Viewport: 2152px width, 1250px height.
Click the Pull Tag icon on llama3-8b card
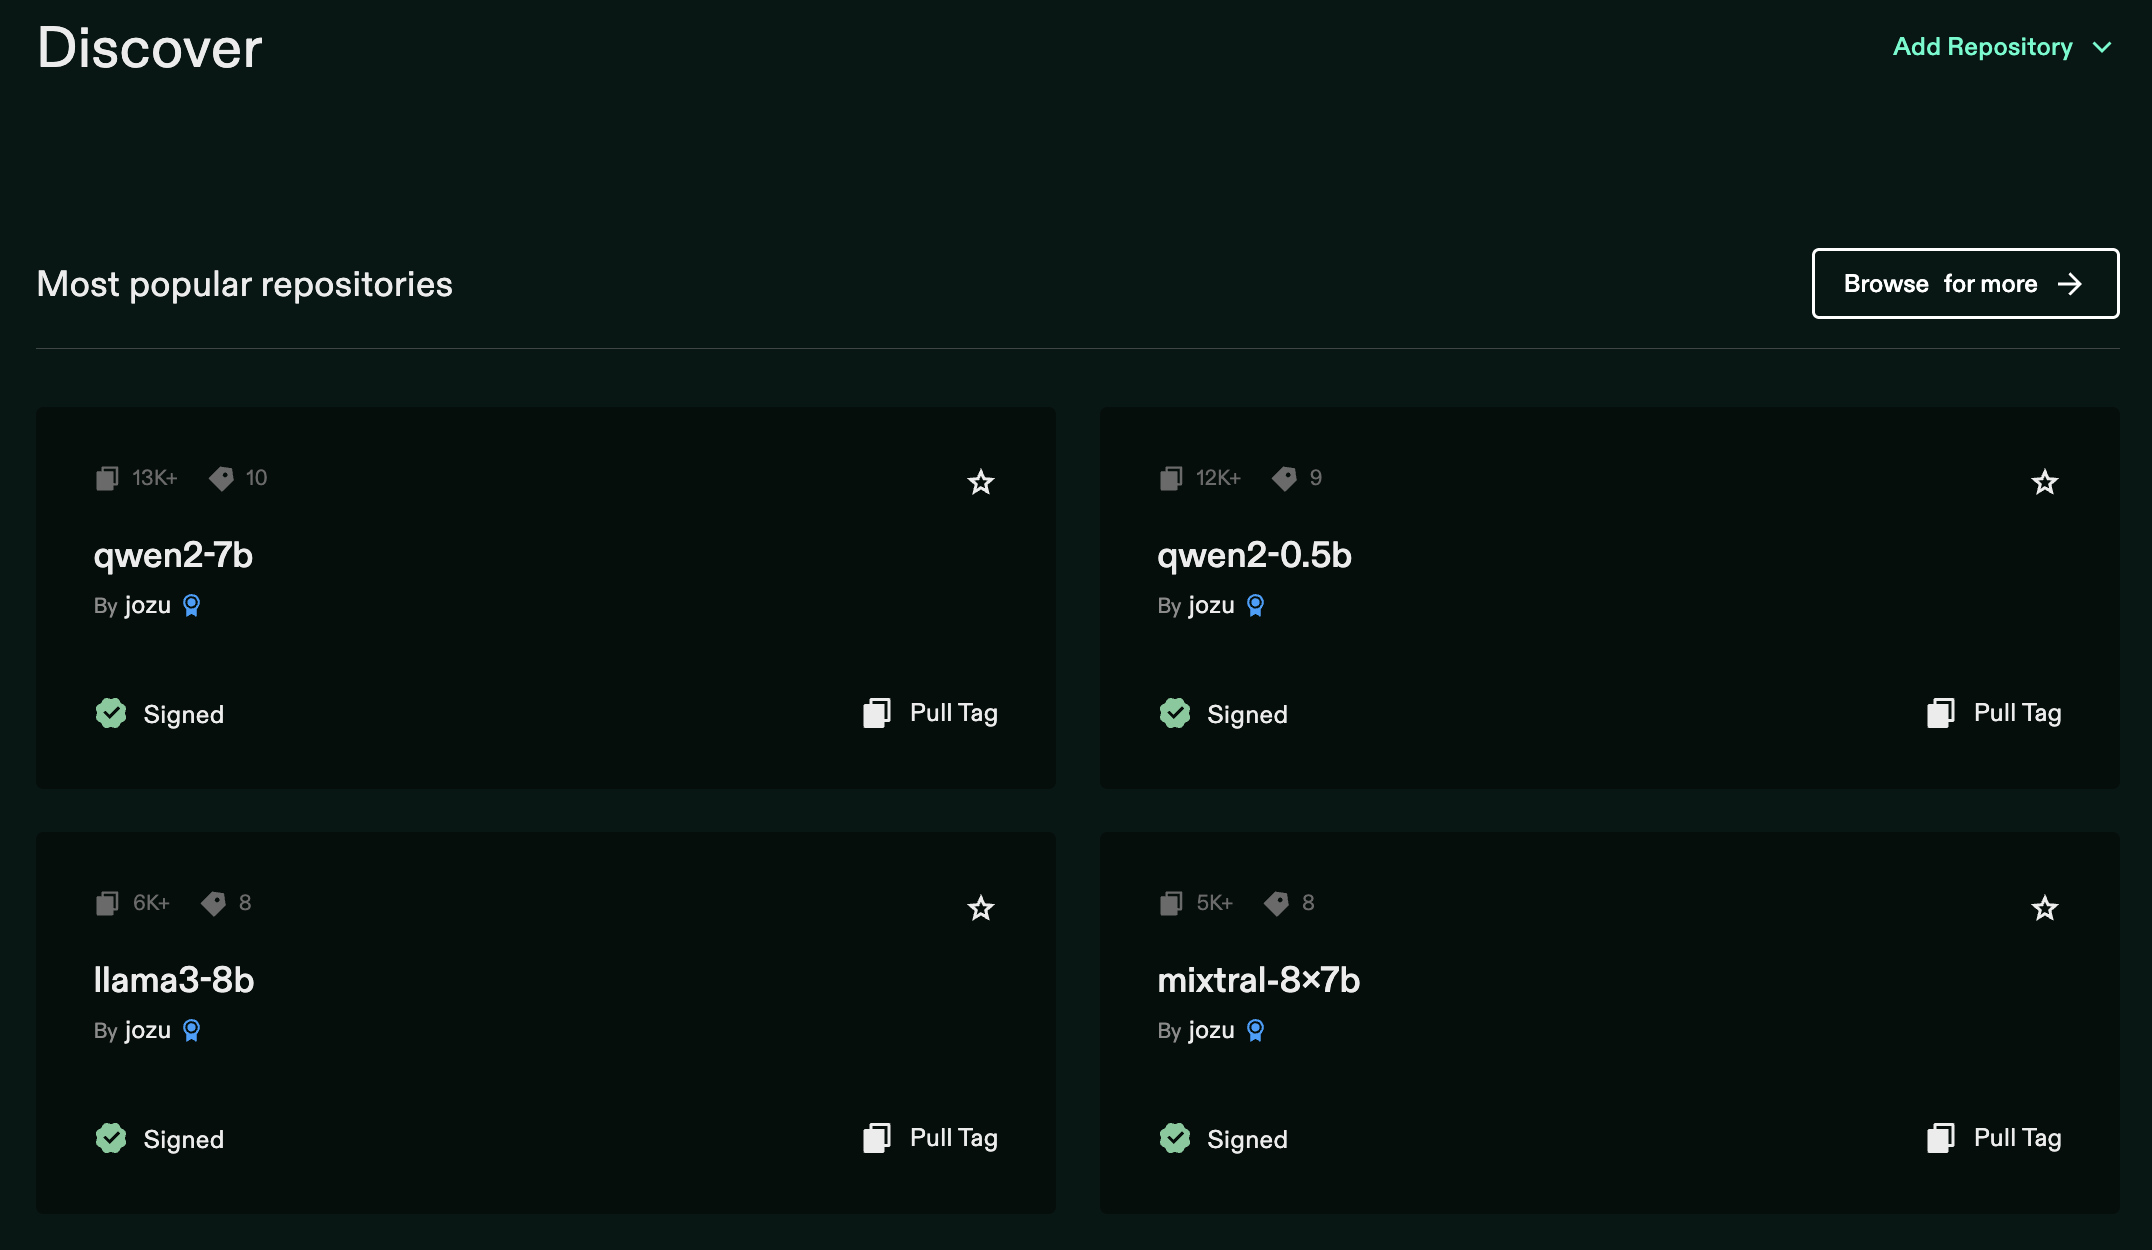click(877, 1137)
